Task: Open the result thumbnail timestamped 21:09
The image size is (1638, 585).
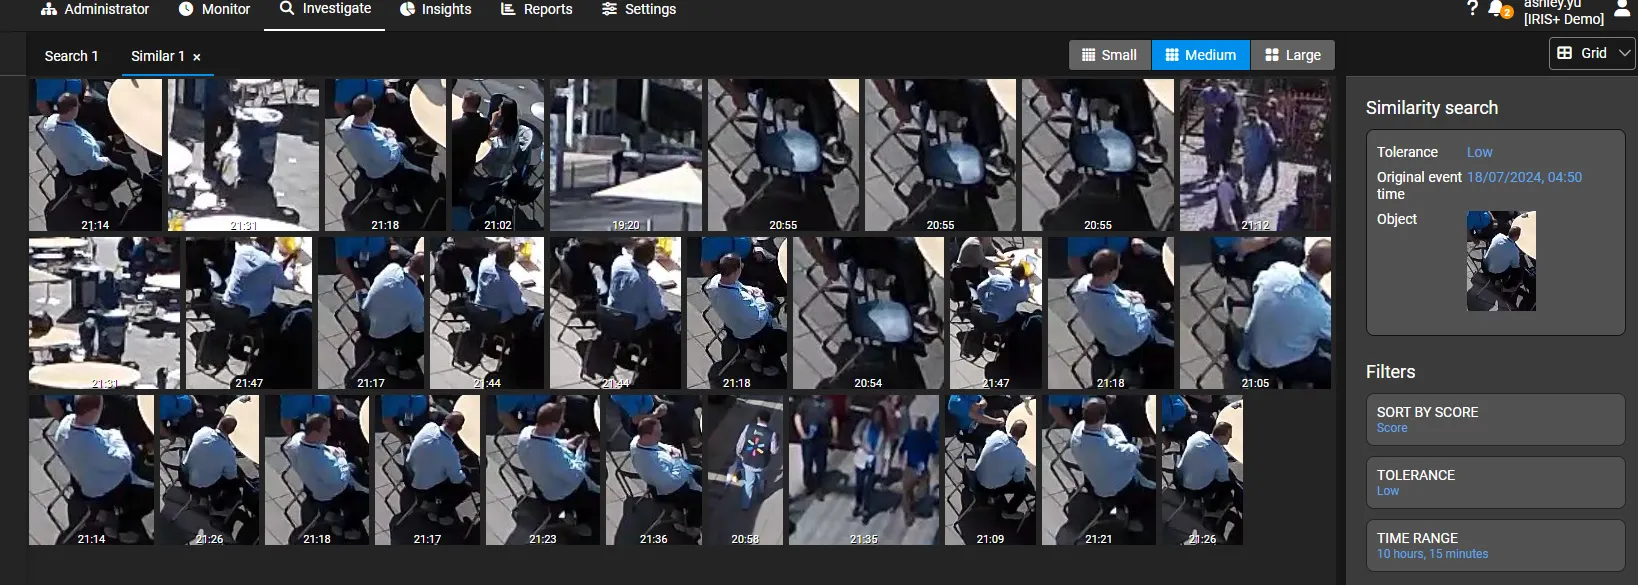Action: 990,470
